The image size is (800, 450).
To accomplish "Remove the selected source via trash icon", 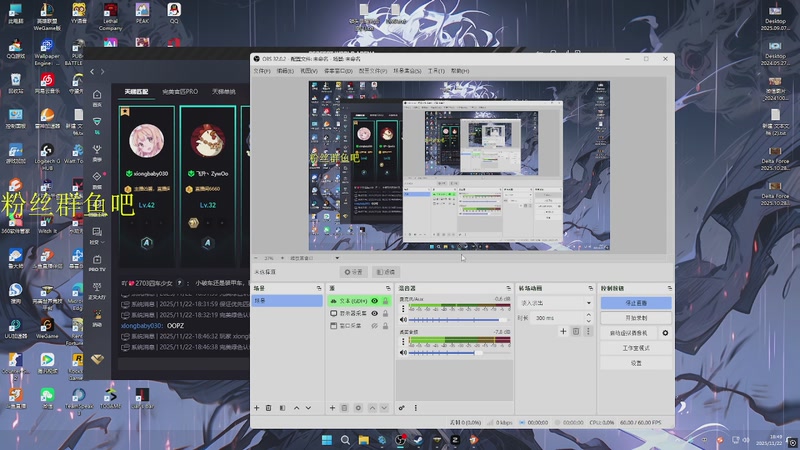I will pyautogui.click(x=344, y=408).
